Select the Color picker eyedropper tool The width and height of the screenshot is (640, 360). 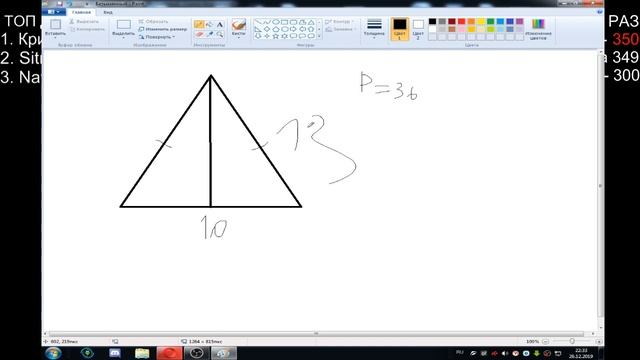209,35
